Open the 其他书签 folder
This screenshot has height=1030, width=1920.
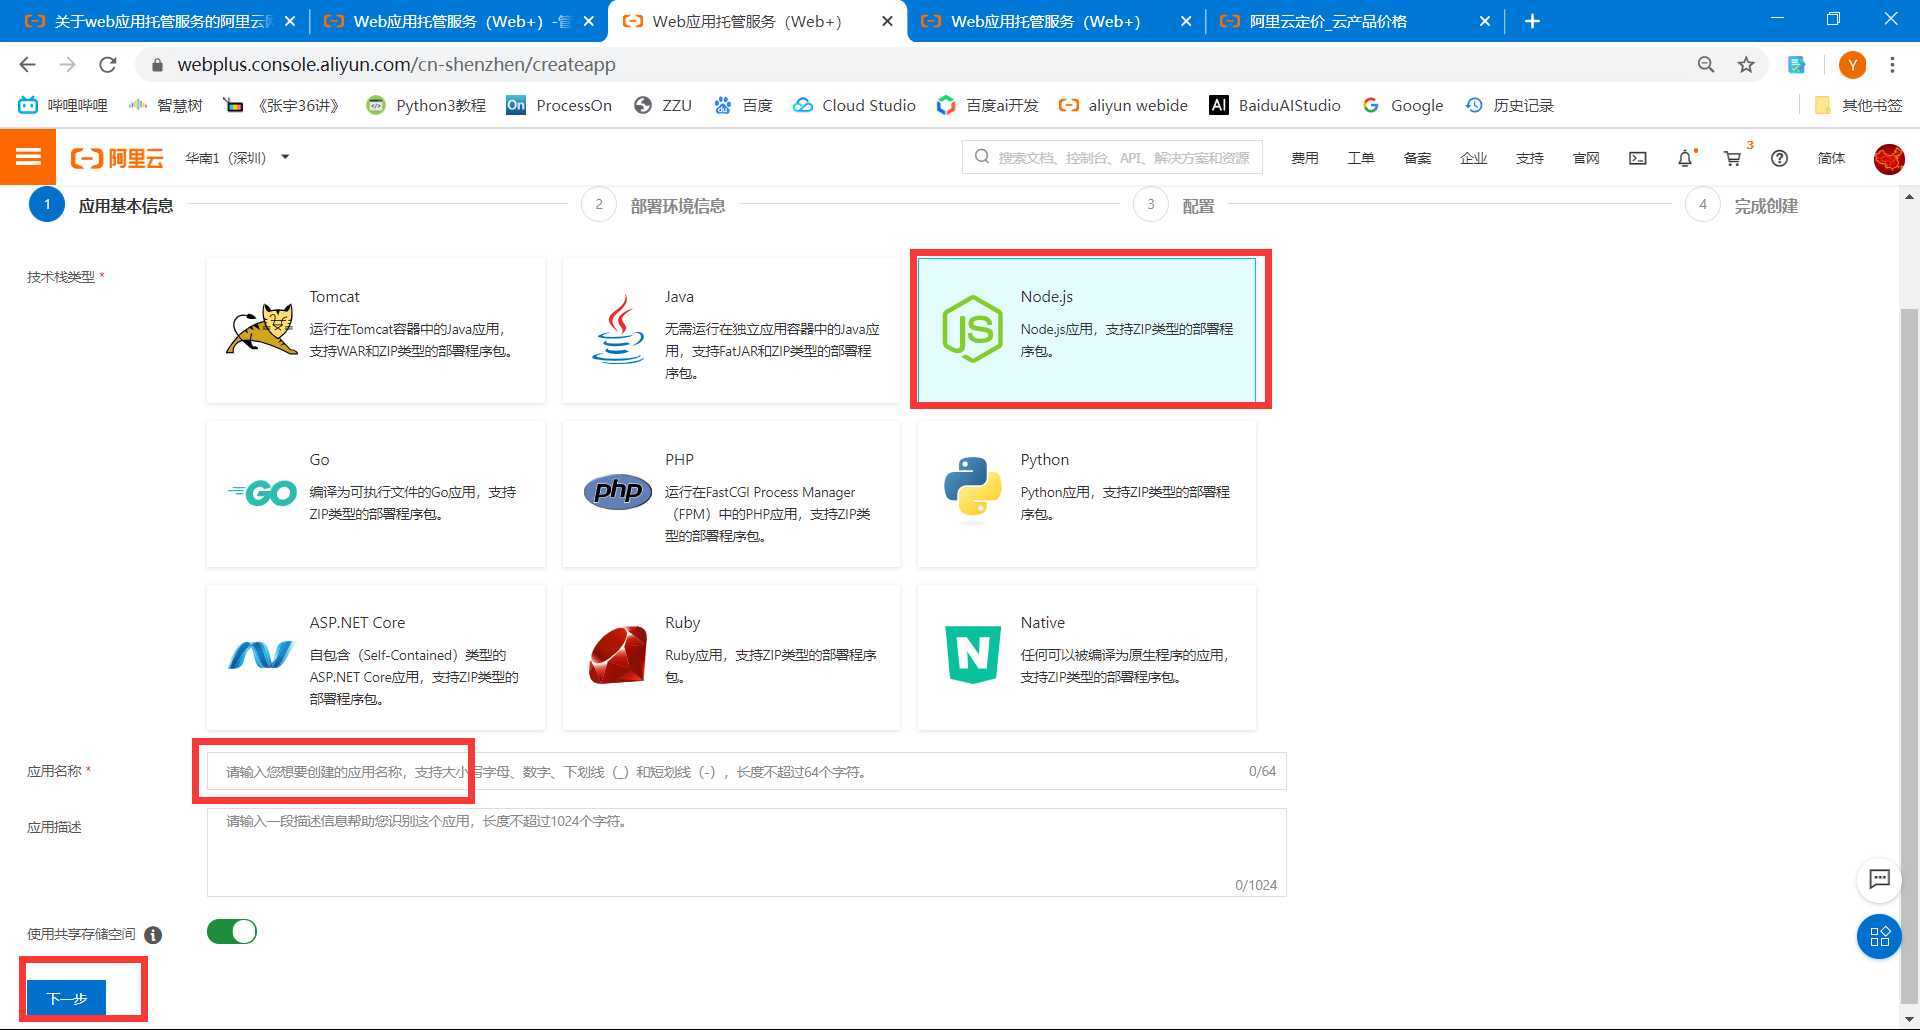(1858, 105)
